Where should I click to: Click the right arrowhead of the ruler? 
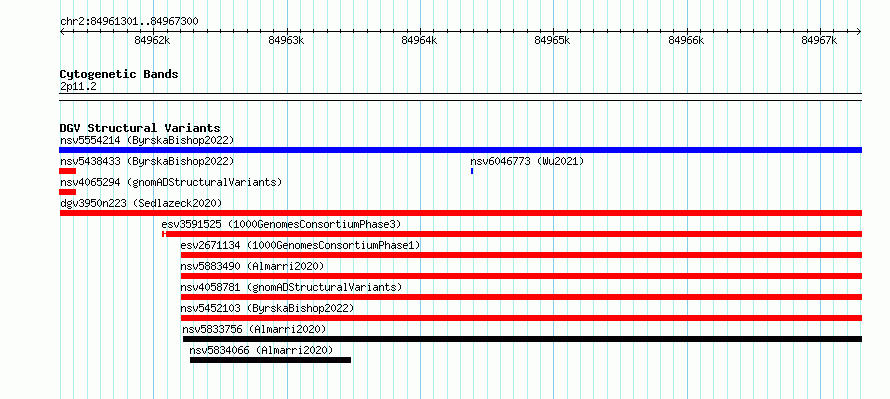[x=859, y=31]
